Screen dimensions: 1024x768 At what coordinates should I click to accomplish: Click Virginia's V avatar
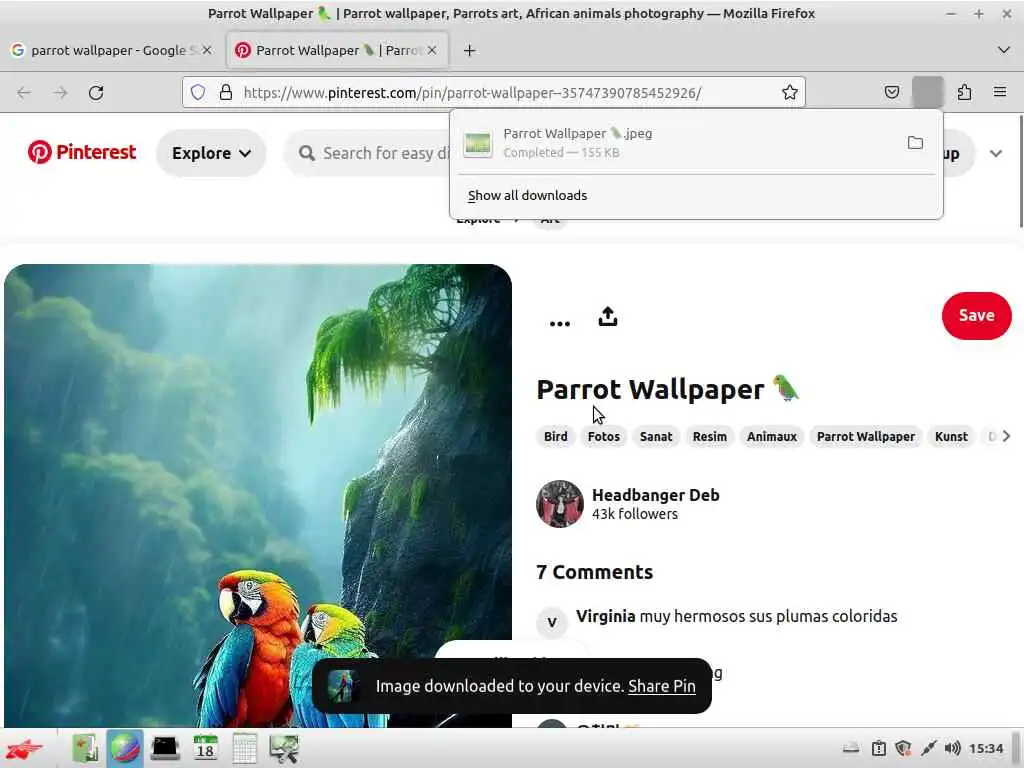[552, 622]
